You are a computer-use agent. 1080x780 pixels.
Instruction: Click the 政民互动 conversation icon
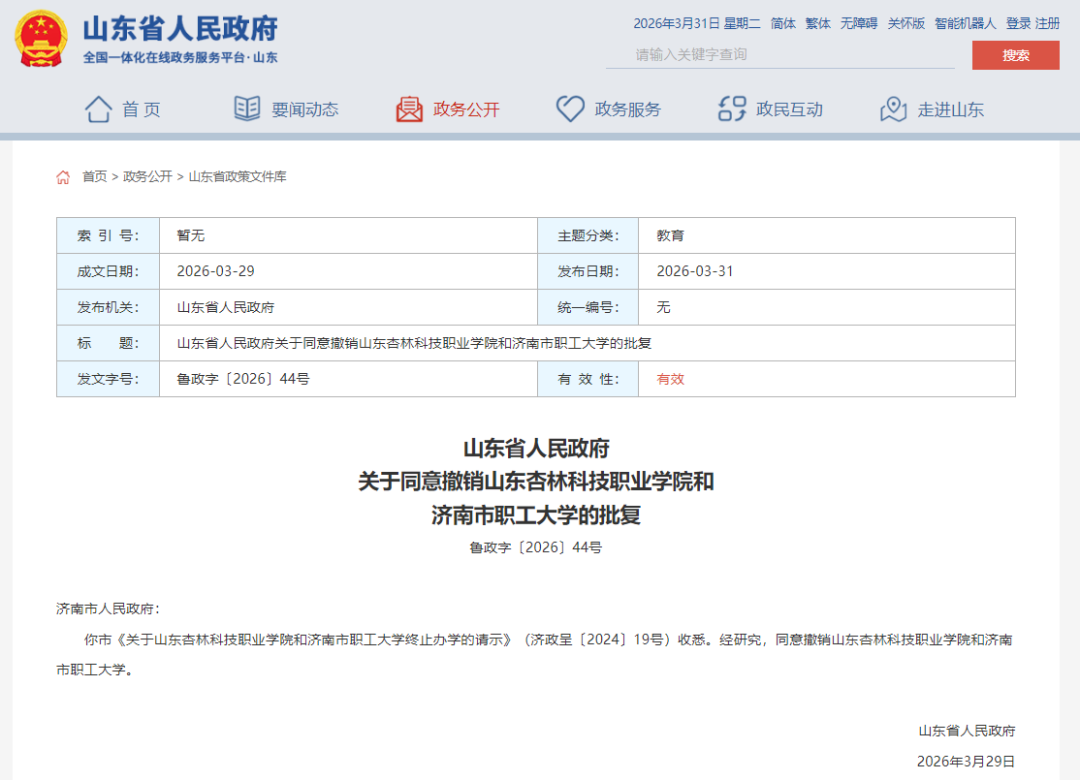click(731, 109)
